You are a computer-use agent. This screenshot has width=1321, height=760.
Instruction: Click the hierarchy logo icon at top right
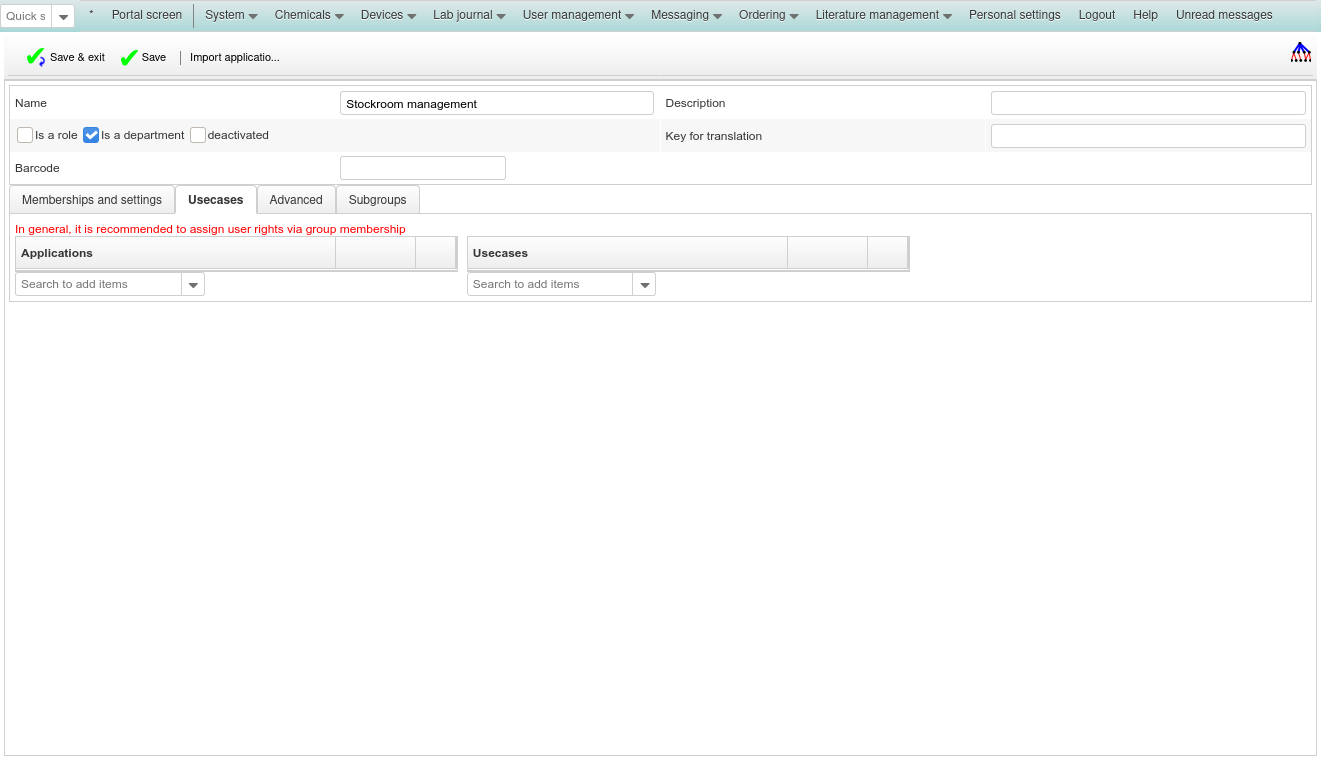(1300, 53)
